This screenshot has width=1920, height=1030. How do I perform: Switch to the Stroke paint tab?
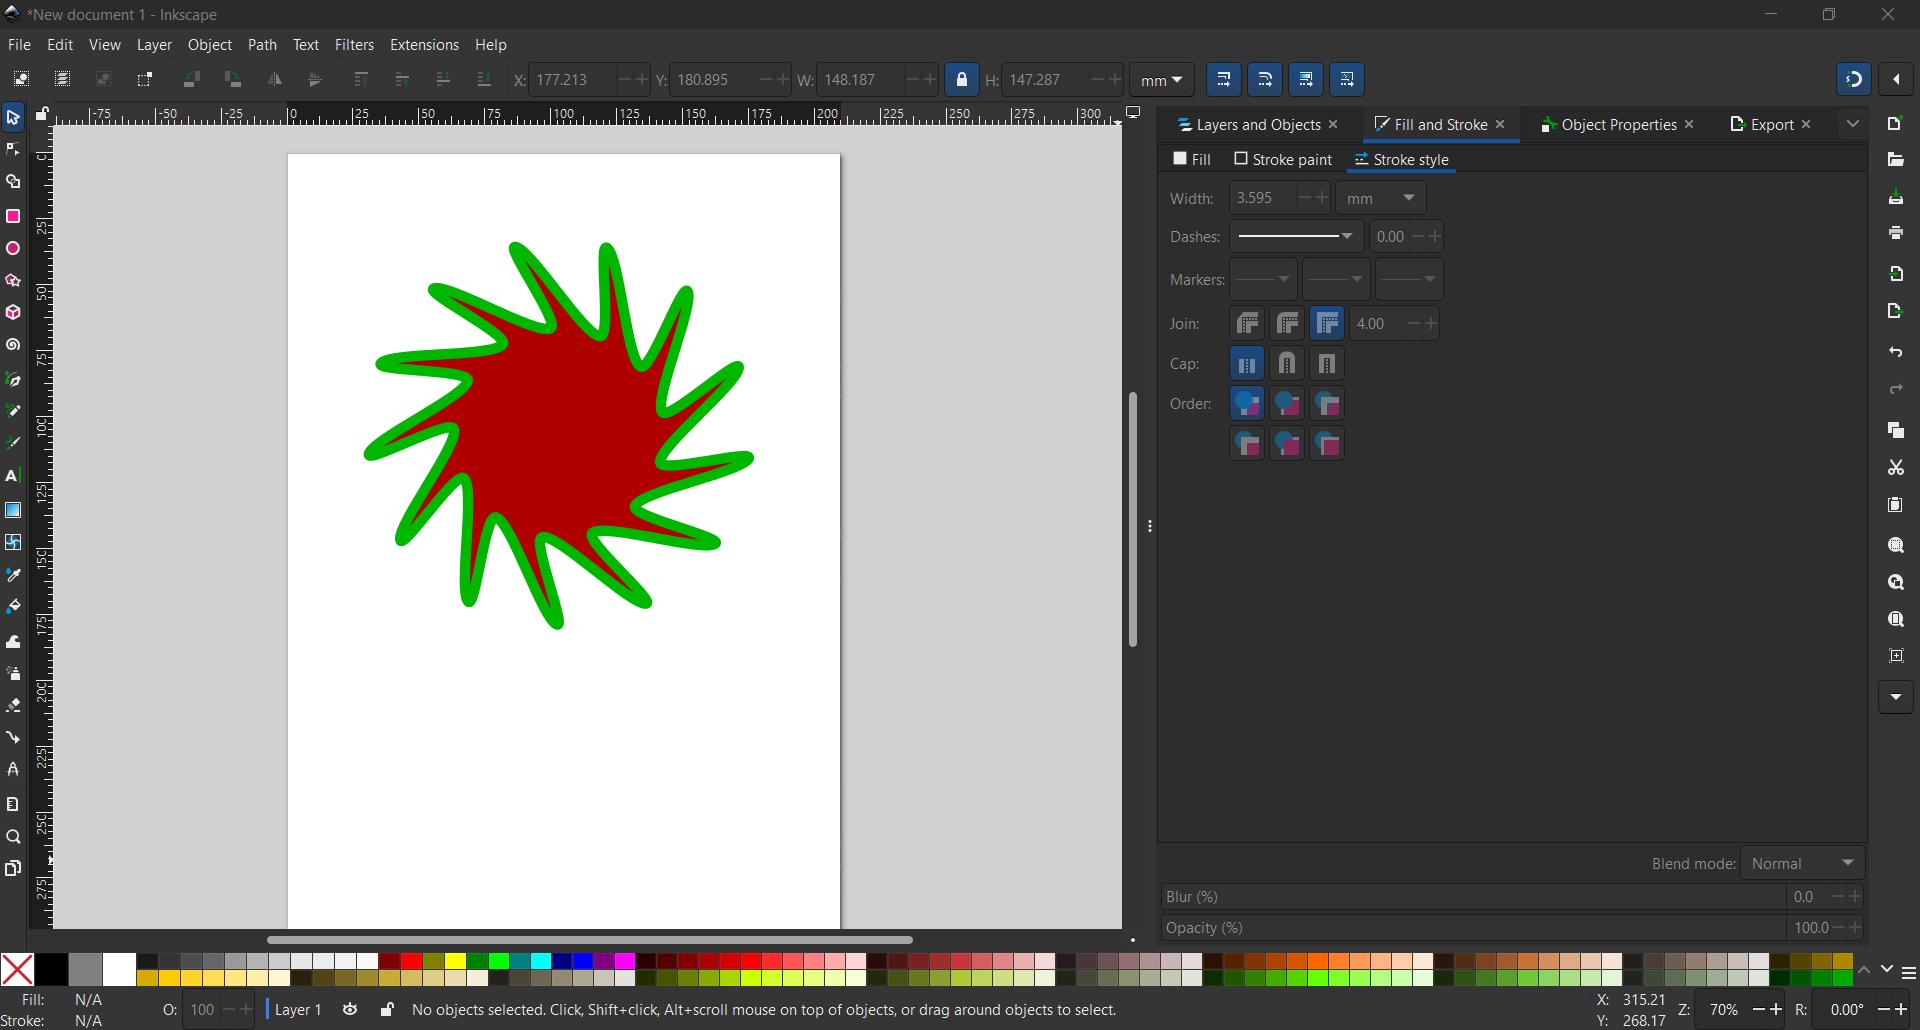coord(1283,160)
